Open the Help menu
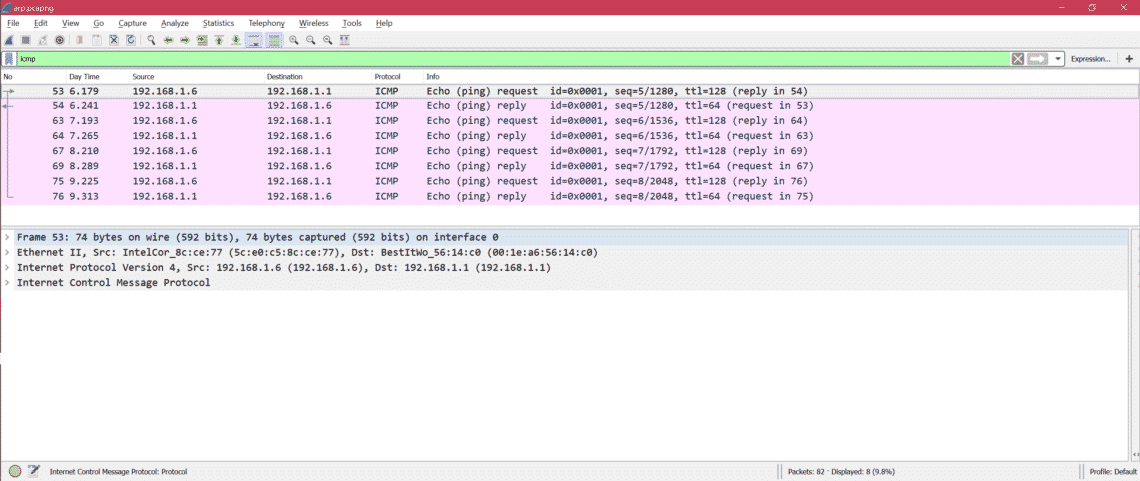The image size is (1140, 481). 384,23
